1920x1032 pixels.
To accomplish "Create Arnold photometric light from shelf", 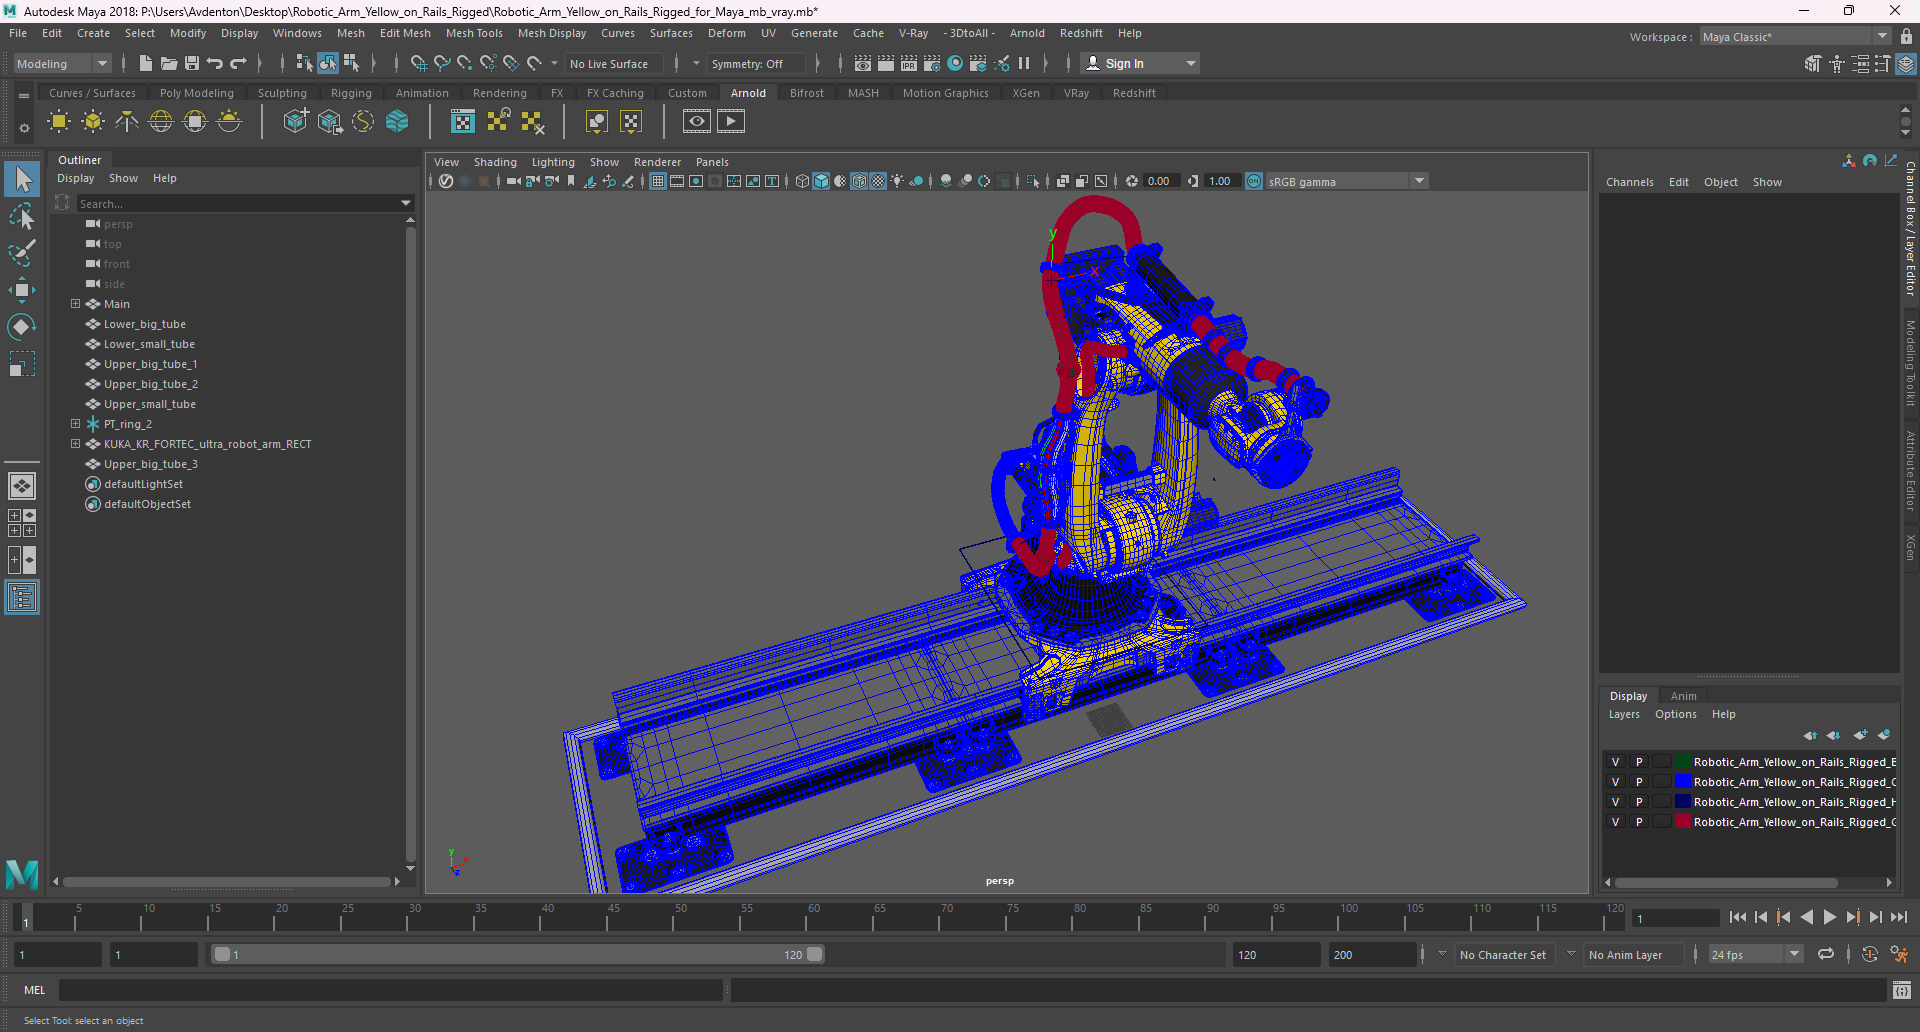I will [127, 122].
